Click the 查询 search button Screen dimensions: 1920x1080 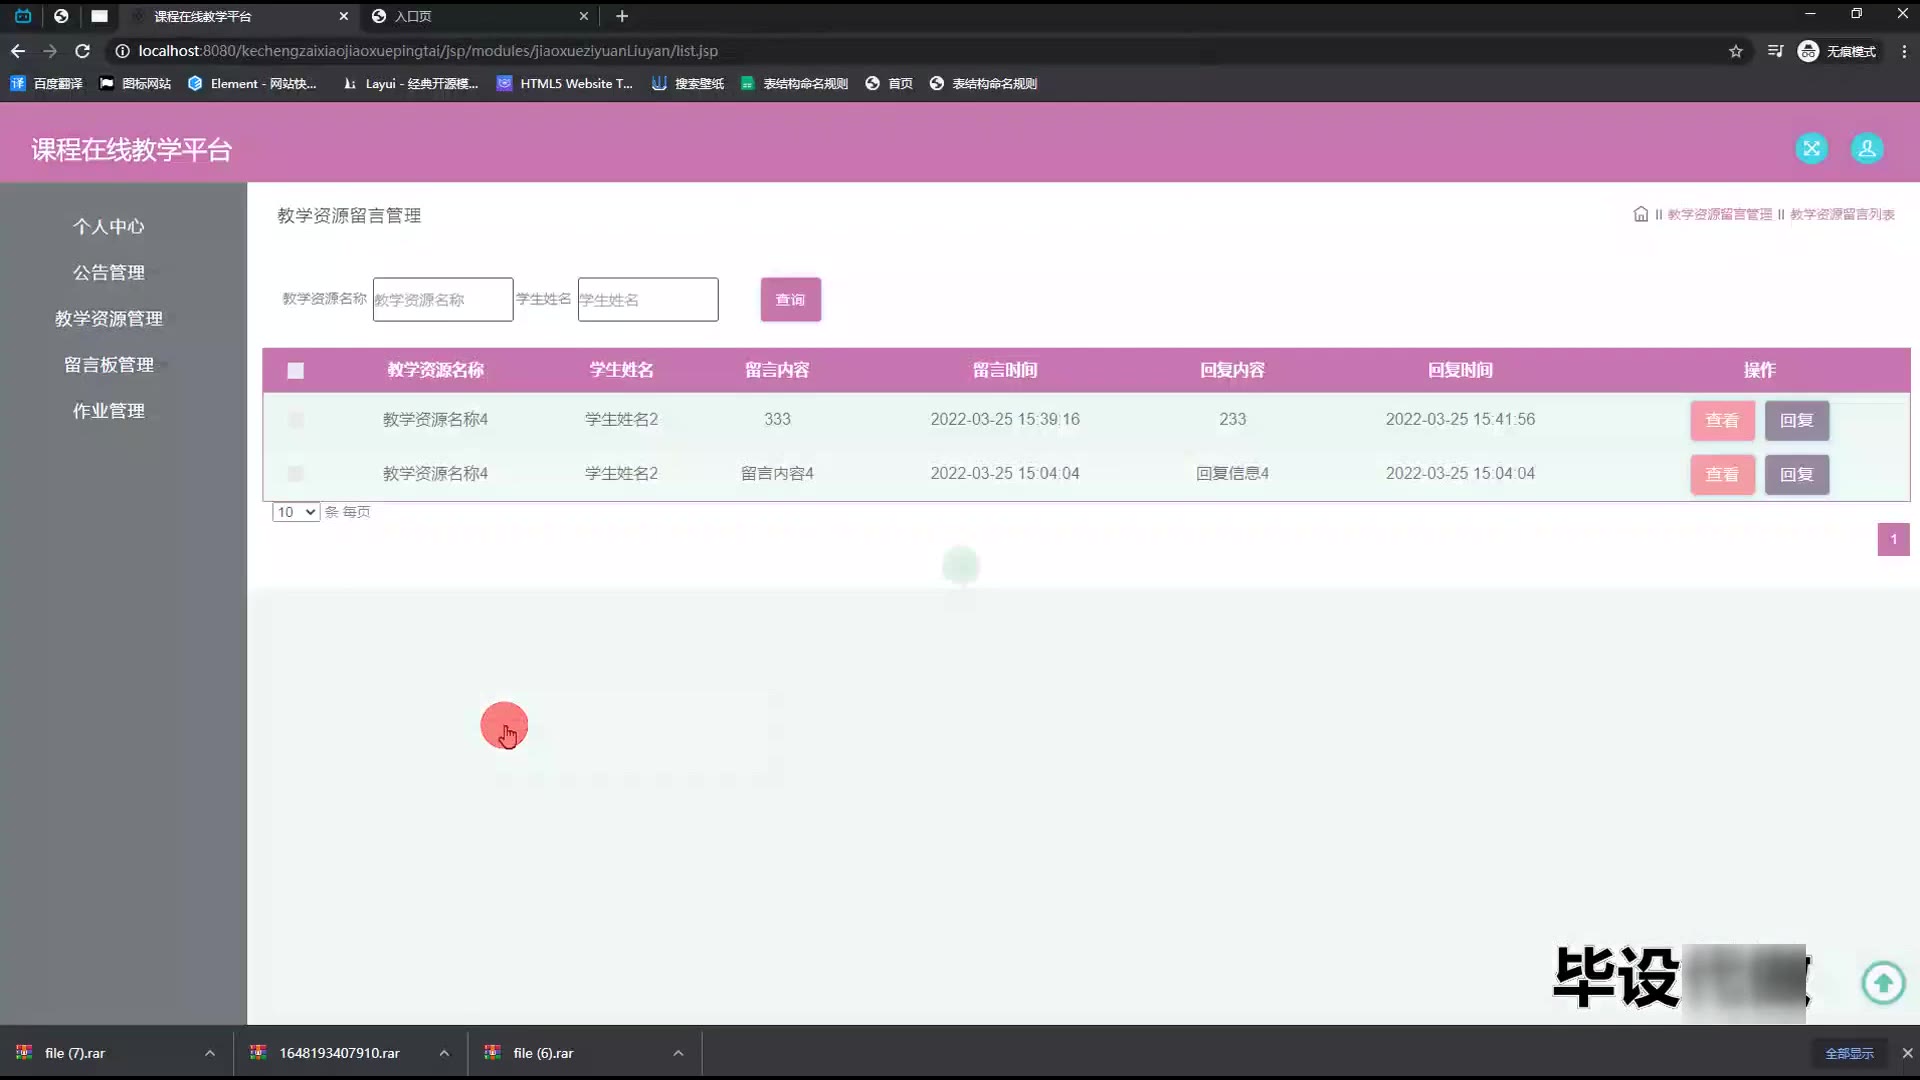(x=790, y=299)
